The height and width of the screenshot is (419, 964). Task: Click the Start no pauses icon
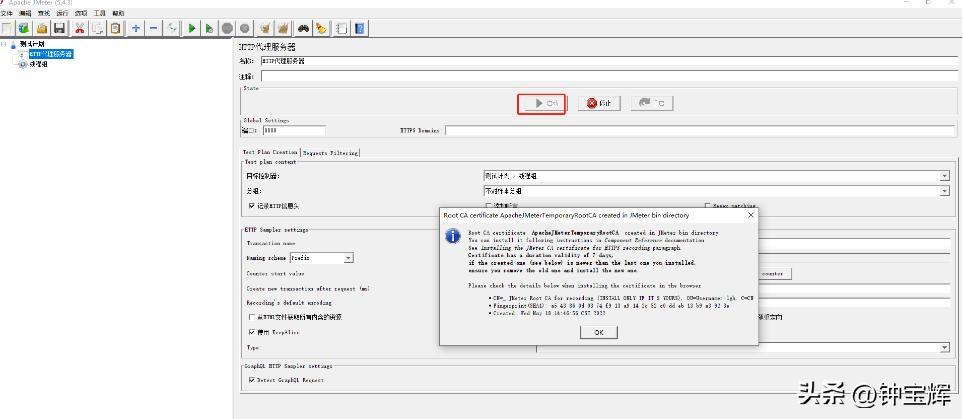pos(210,28)
